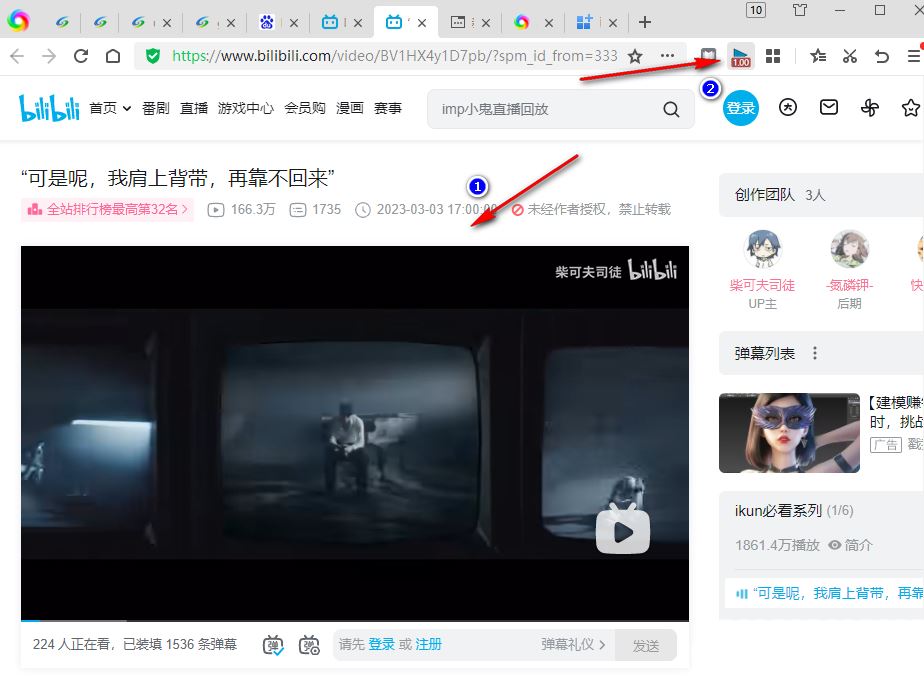924x676 pixels.
Task: Go to browser home page icon
Action: point(113,56)
